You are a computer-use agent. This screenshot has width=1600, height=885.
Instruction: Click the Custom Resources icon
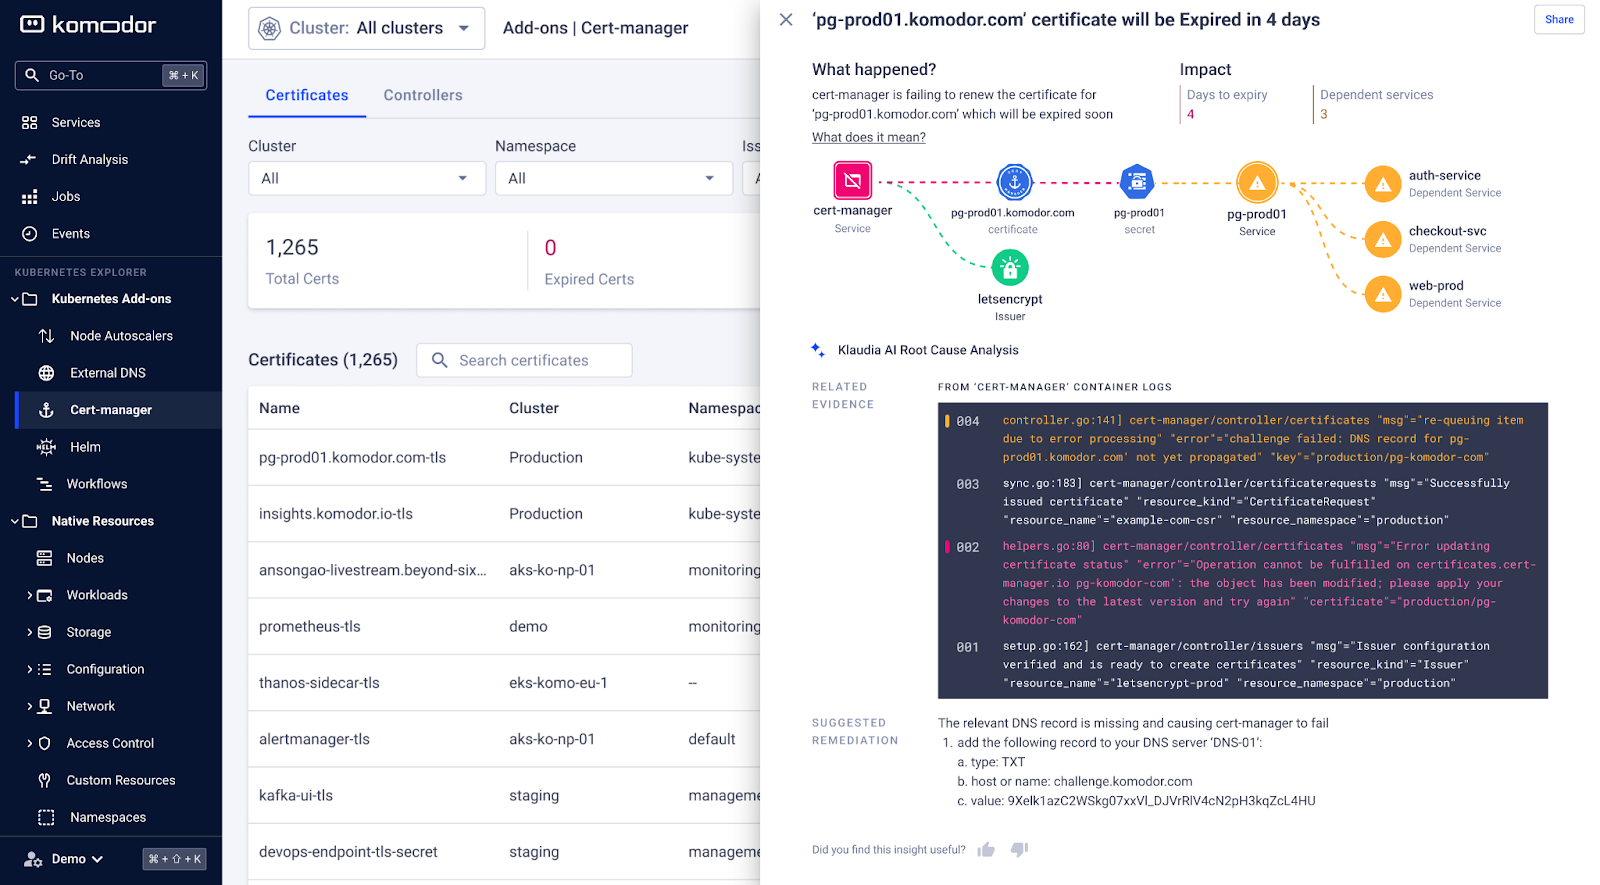(44, 780)
